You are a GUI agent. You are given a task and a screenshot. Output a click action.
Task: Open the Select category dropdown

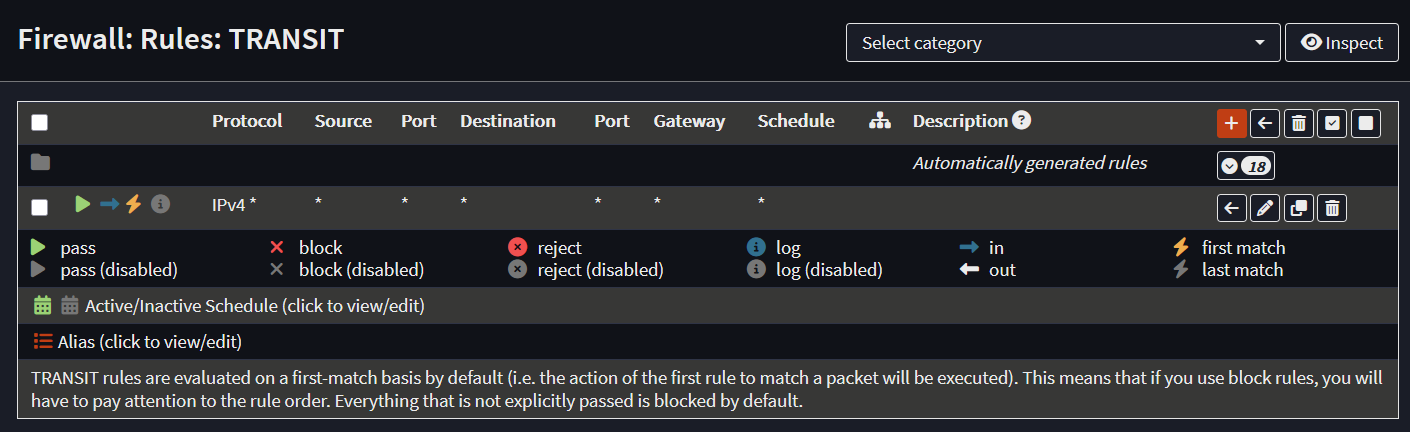tap(1063, 43)
